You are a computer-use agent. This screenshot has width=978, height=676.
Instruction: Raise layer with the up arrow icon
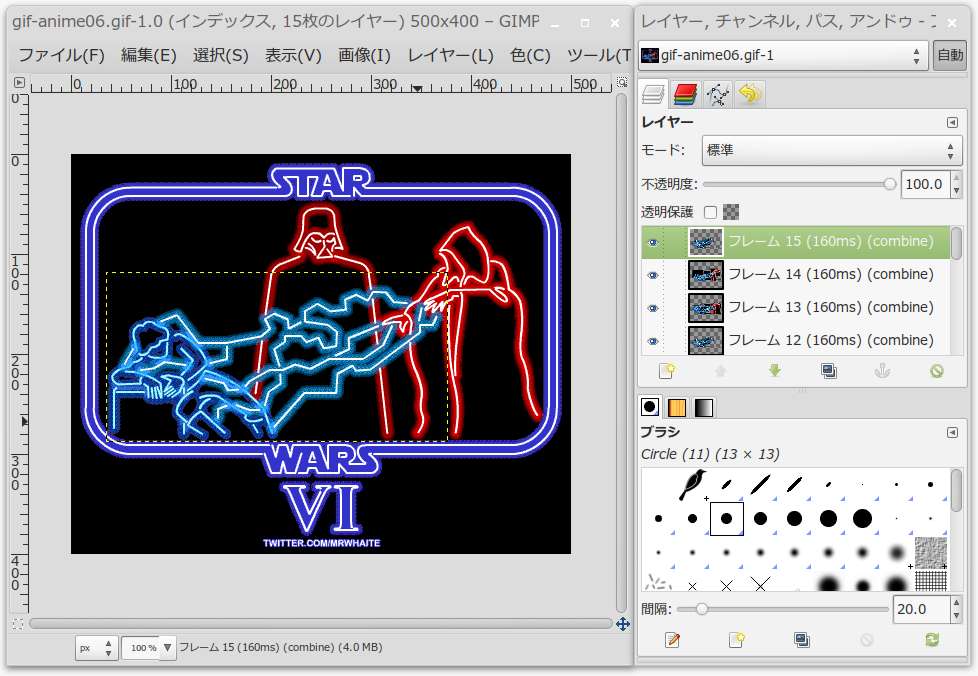tap(720, 372)
